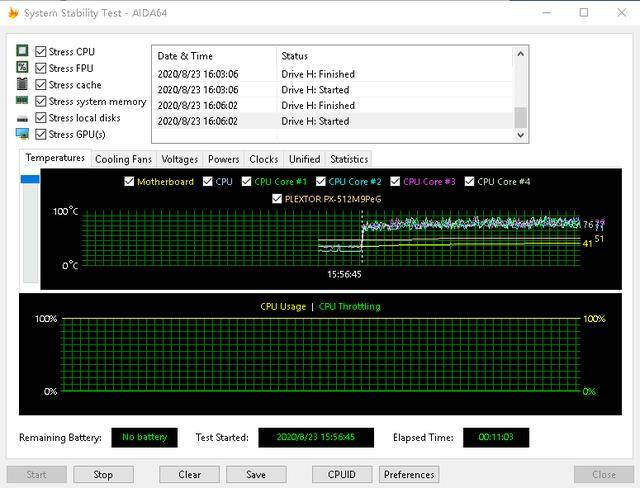Disable the Stress GPU(s) checkbox
Image resolution: width=640 pixels, height=488 pixels.
[41, 134]
